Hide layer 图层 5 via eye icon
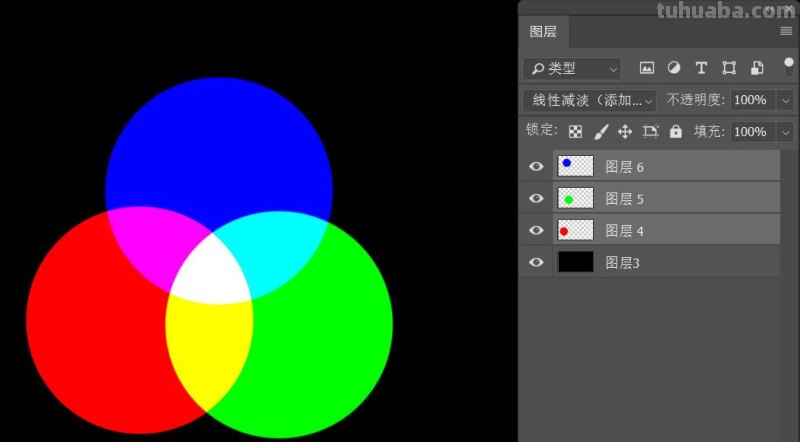 537,199
